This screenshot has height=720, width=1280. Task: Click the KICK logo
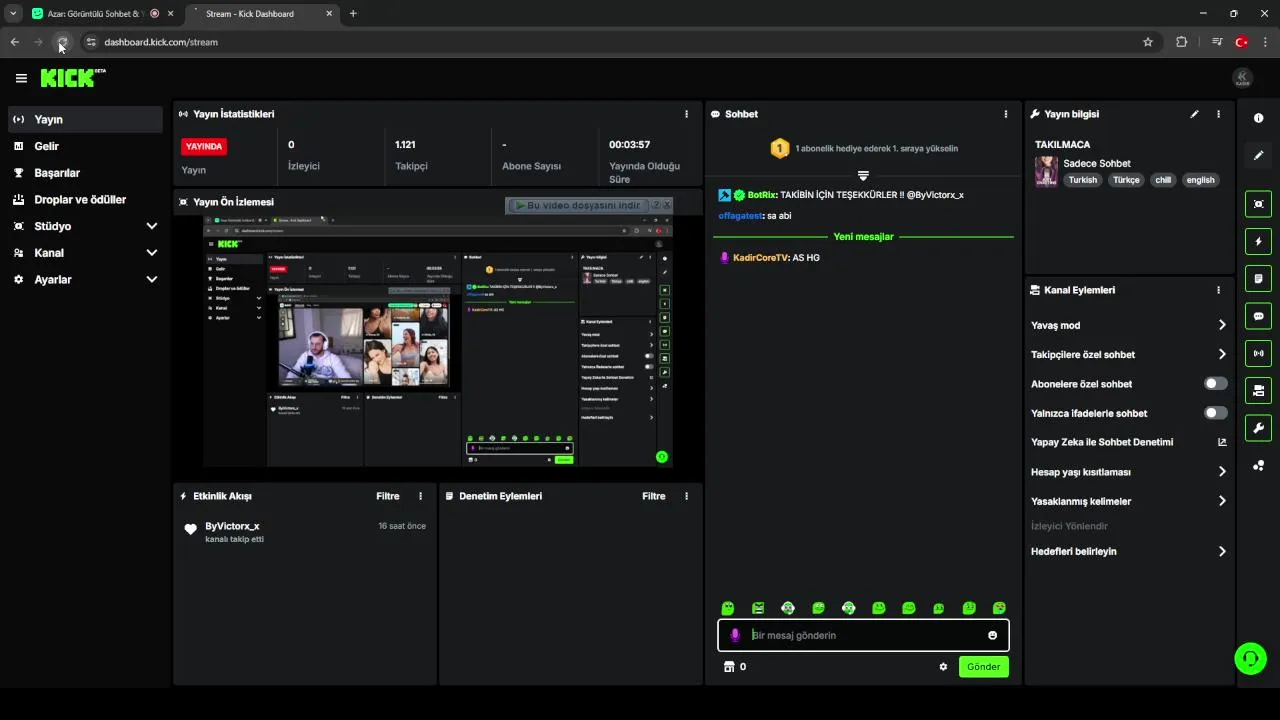pos(73,78)
